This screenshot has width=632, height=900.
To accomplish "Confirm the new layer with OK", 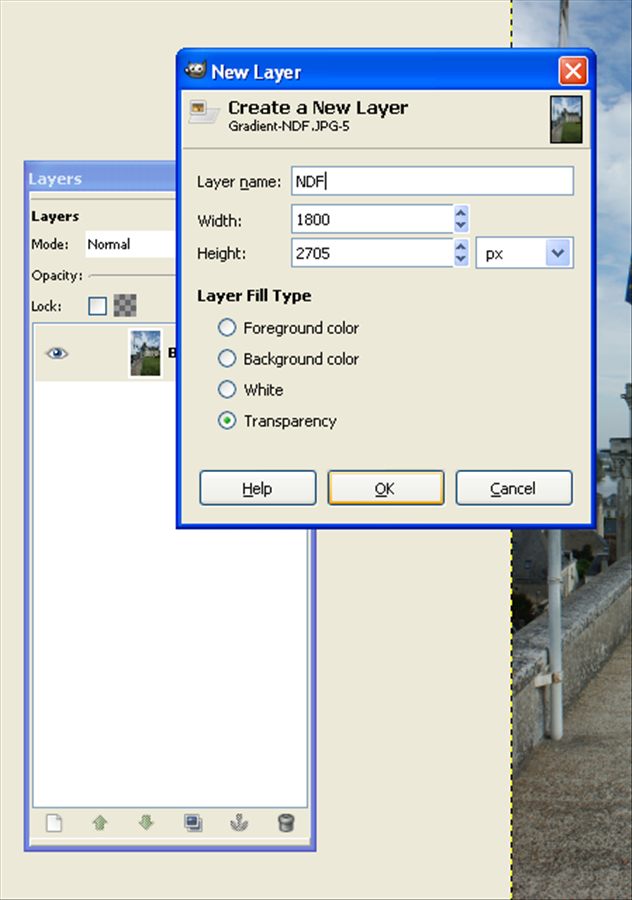I will pyautogui.click(x=386, y=488).
